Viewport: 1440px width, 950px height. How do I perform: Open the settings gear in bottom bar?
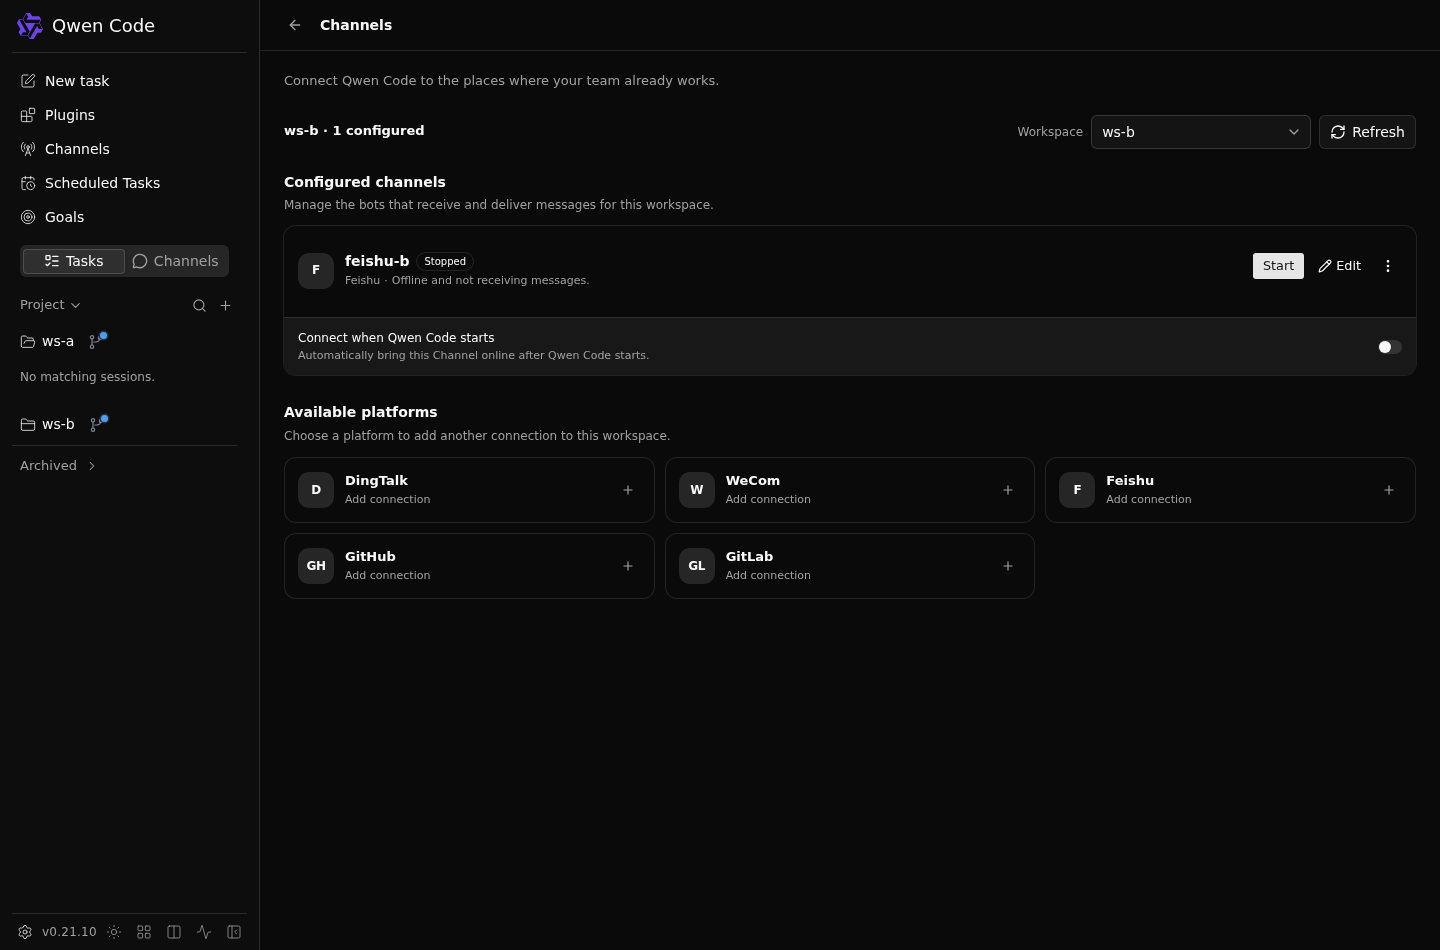click(x=25, y=932)
